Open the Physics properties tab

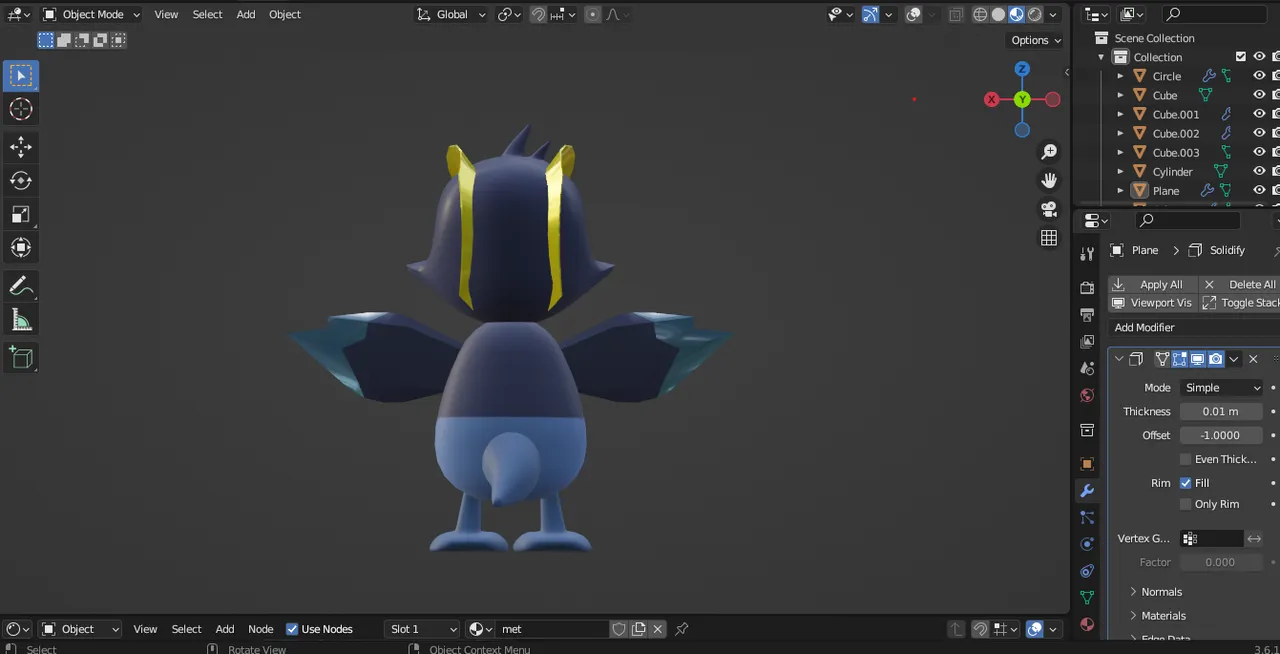pos(1087,544)
